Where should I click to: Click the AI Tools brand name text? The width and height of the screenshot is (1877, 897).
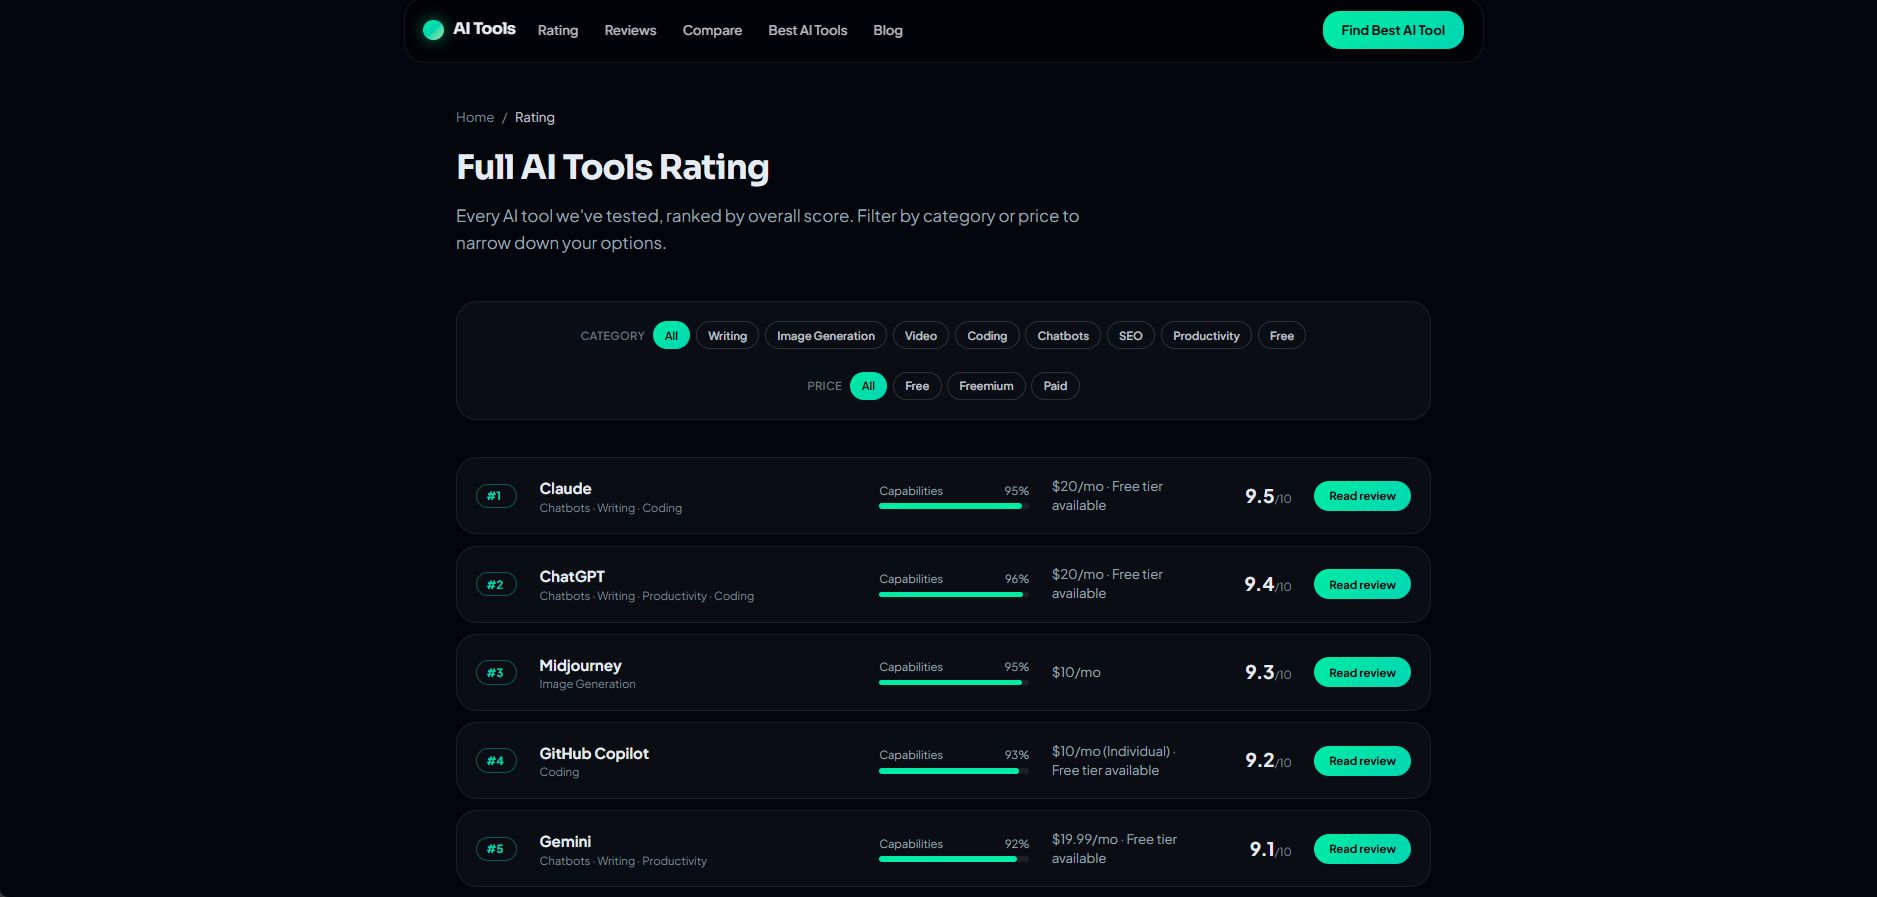(x=484, y=29)
